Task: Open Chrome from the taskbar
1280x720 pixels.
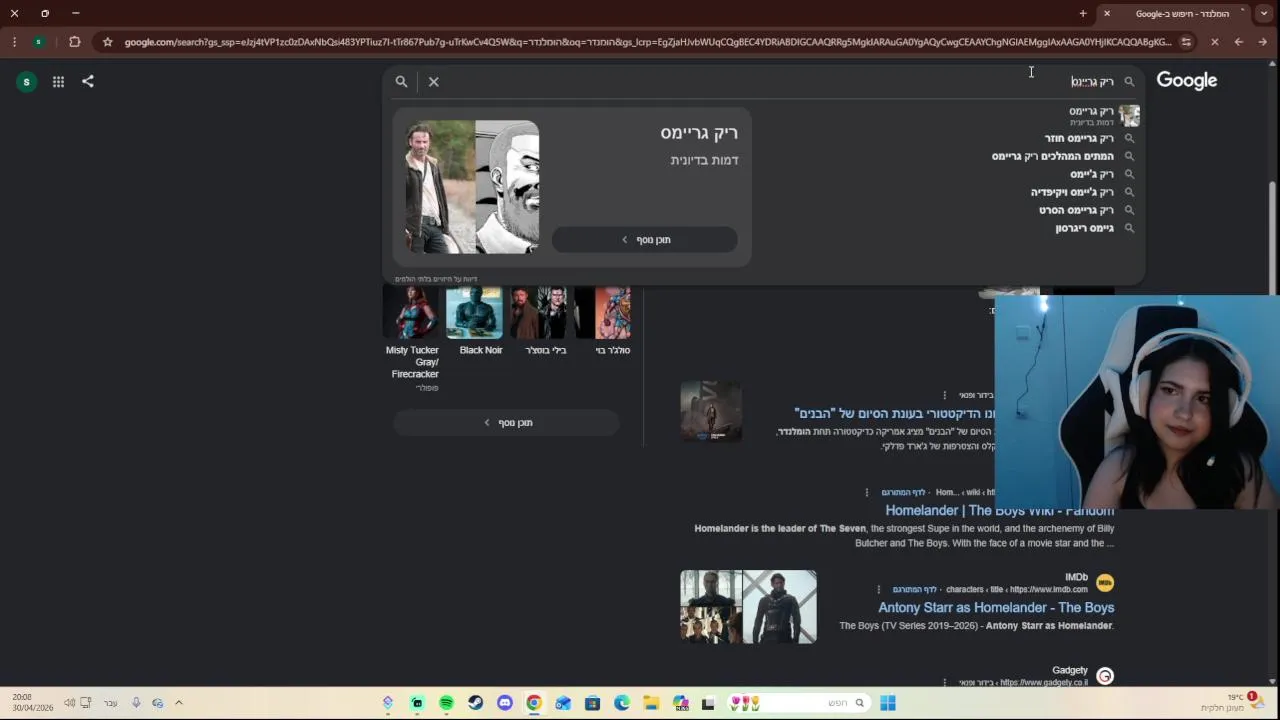Action: coord(534,703)
